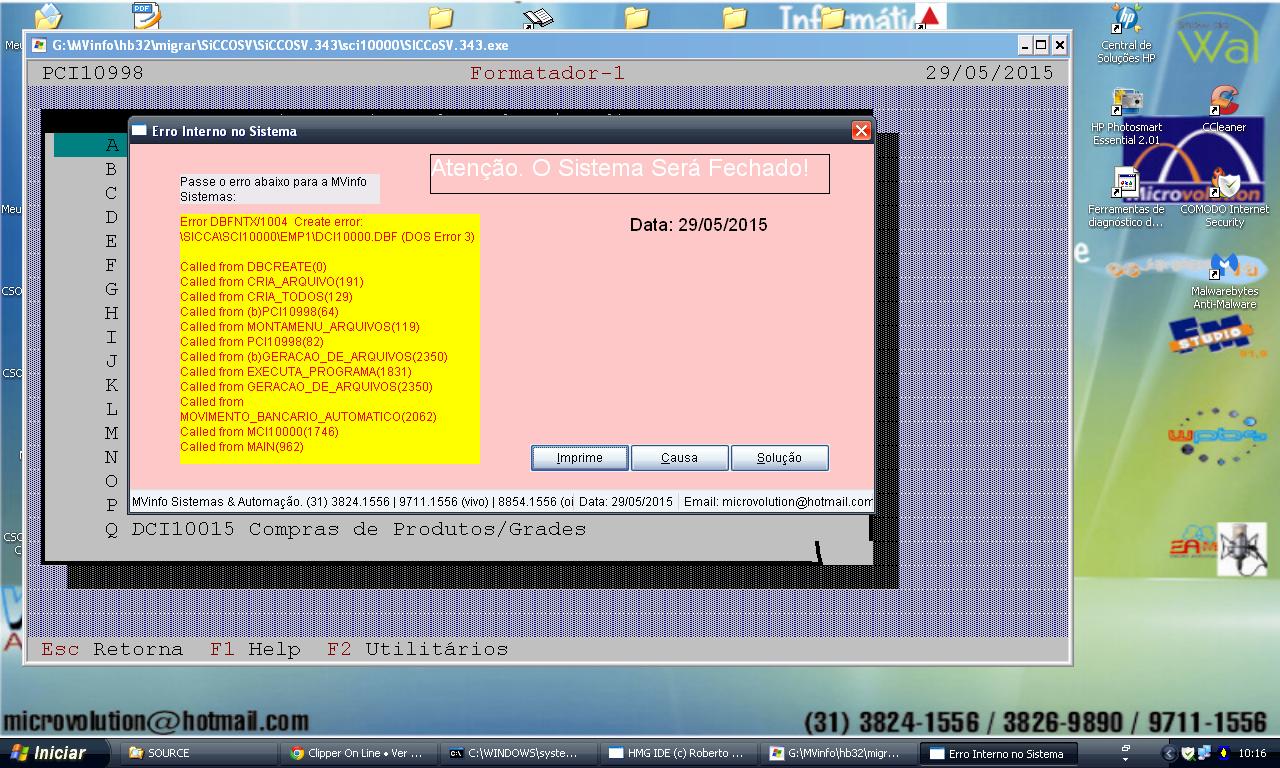
Task: Click the Solução button
Action: (780, 458)
